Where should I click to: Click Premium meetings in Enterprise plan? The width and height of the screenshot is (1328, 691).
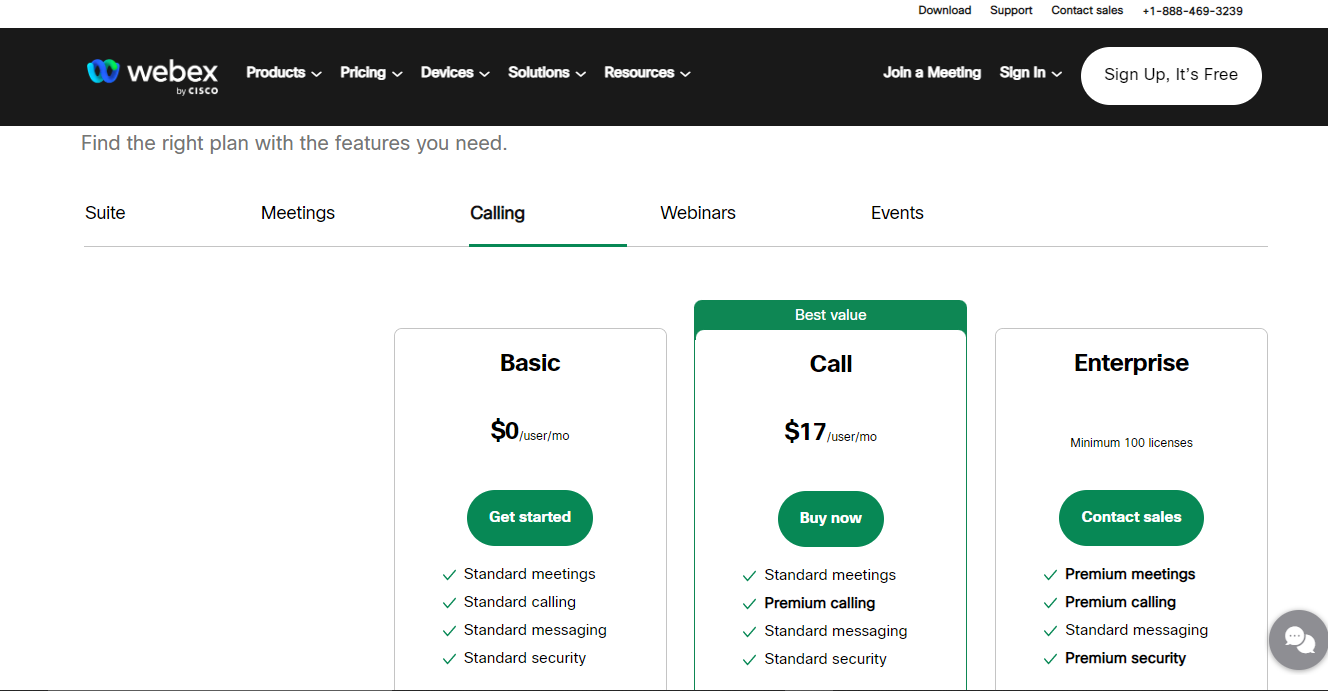pos(1130,574)
